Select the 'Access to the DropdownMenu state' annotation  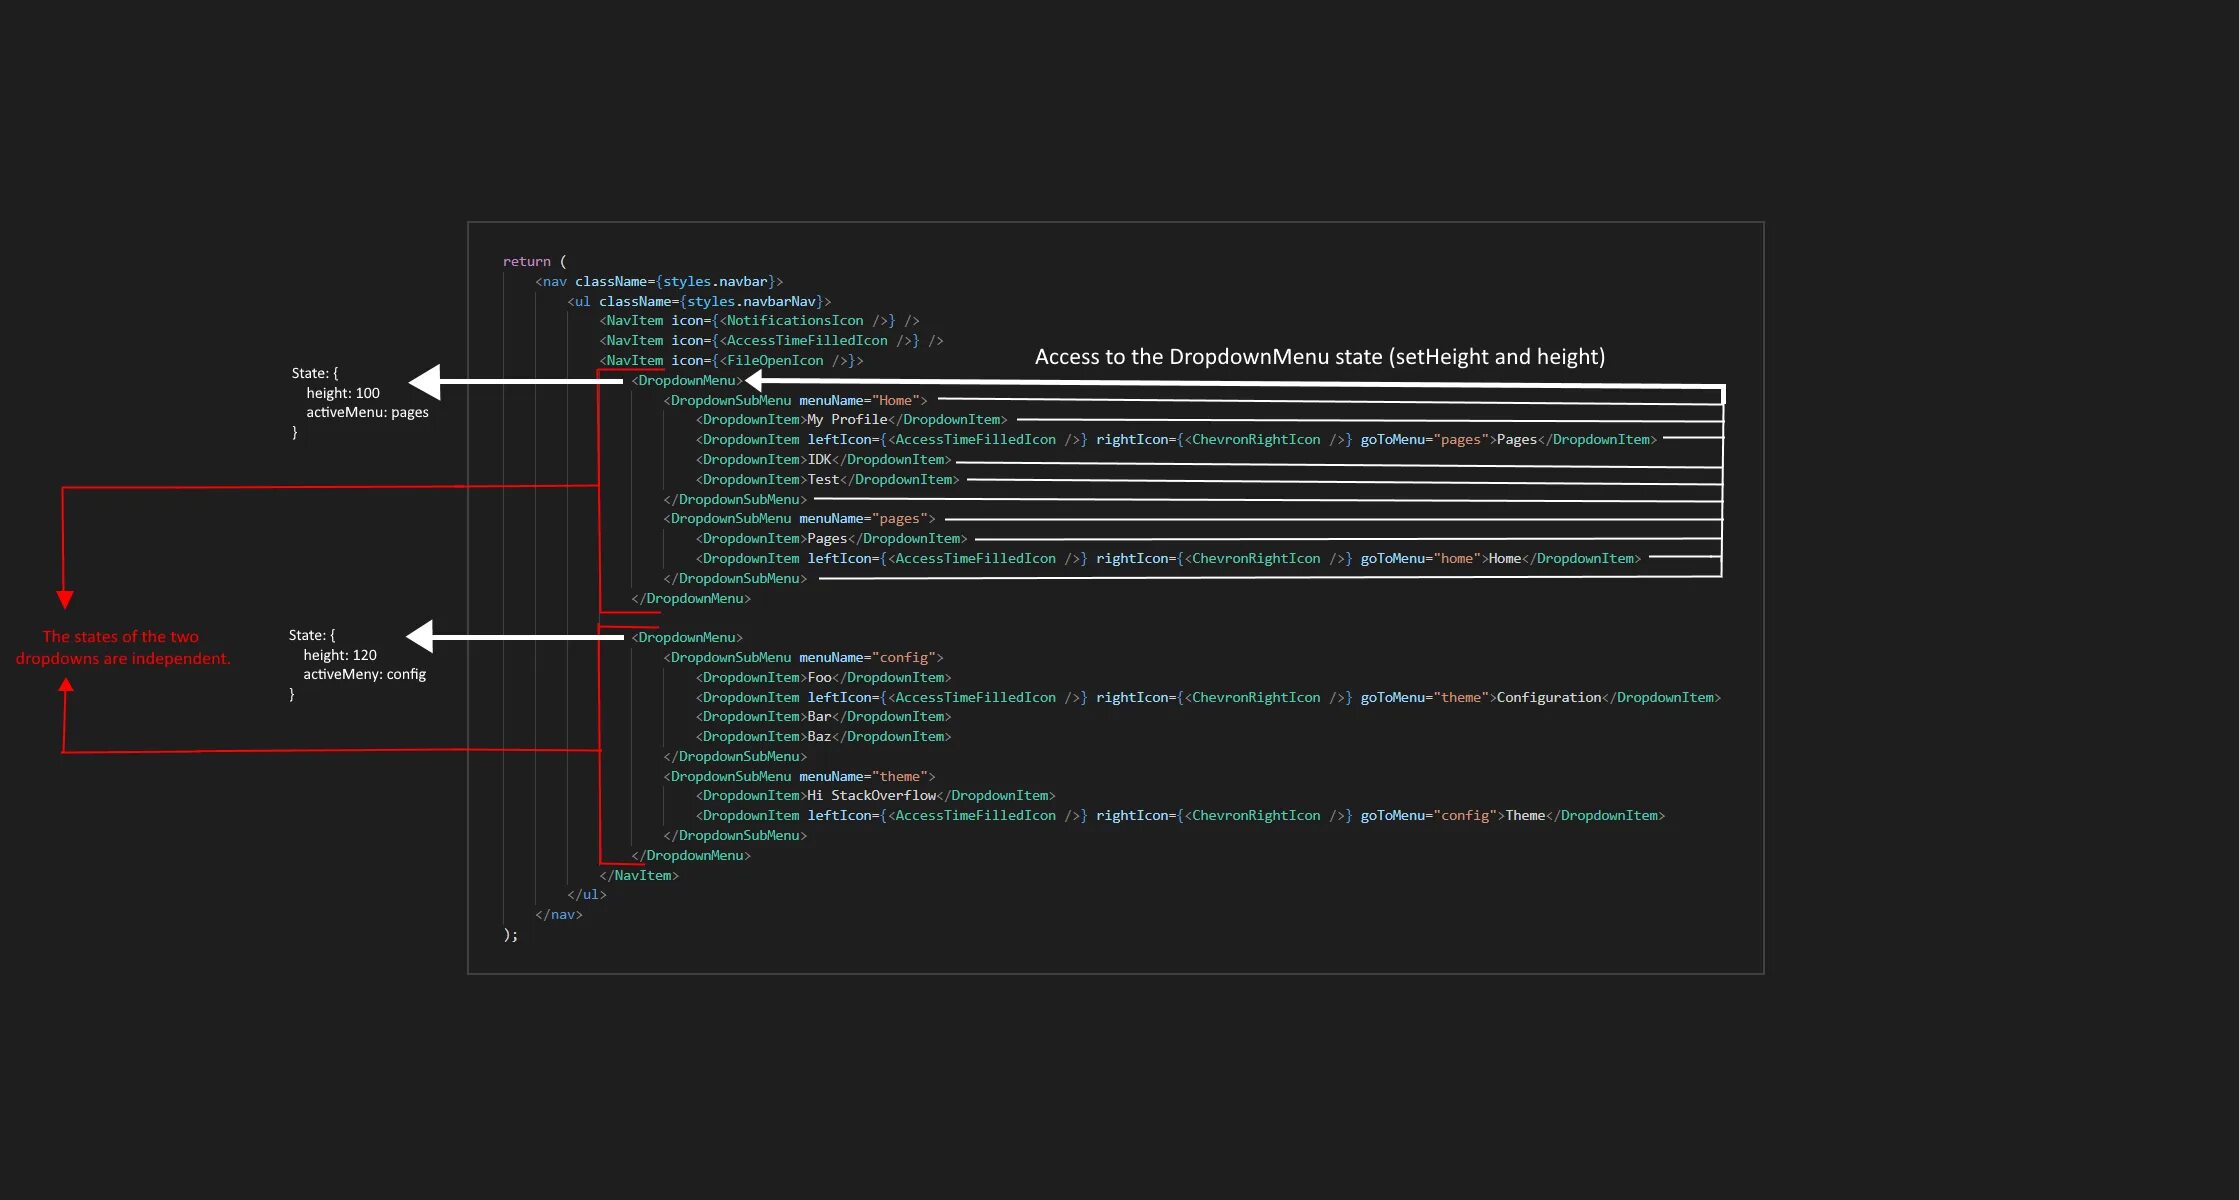pyautogui.click(x=1319, y=357)
